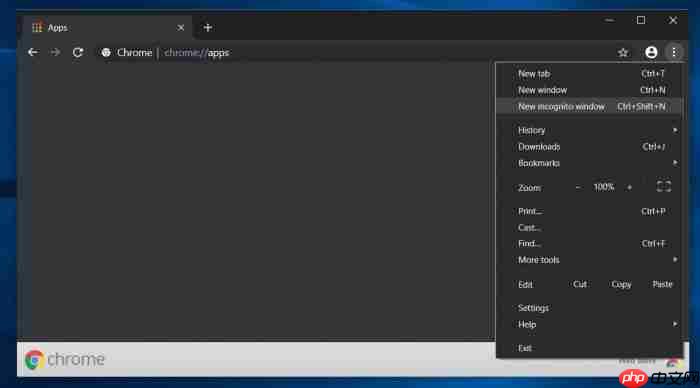Open Downloads from the menu
This screenshot has width=700, height=388.
click(589, 147)
